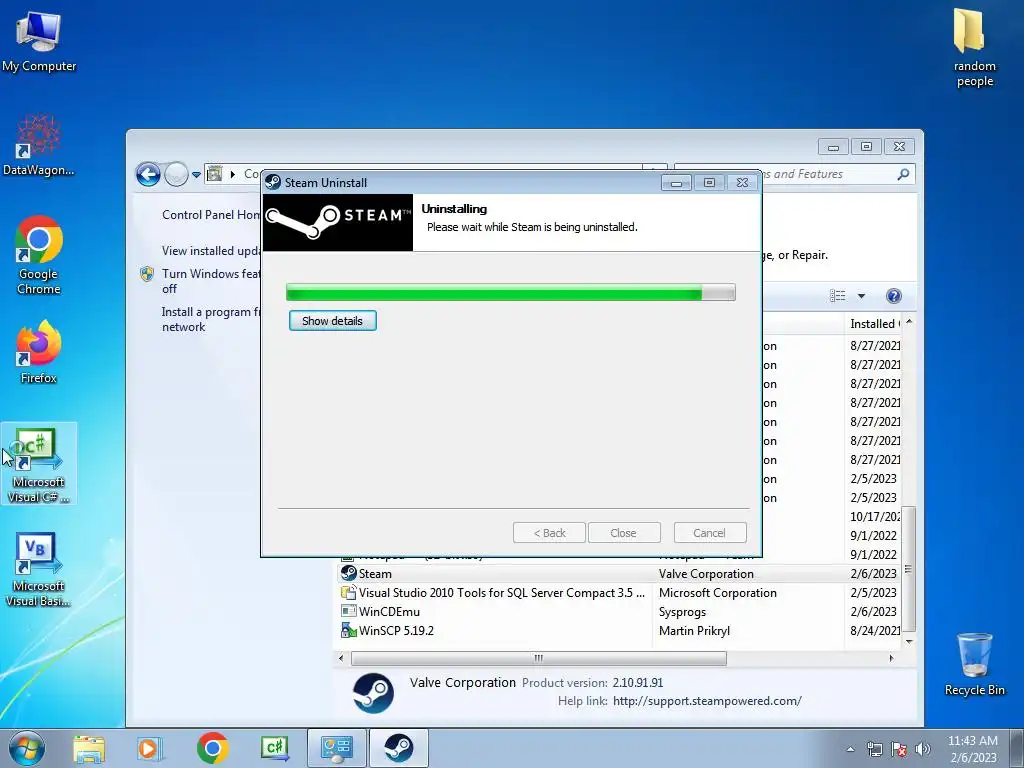Open the network tray icon

874,749
